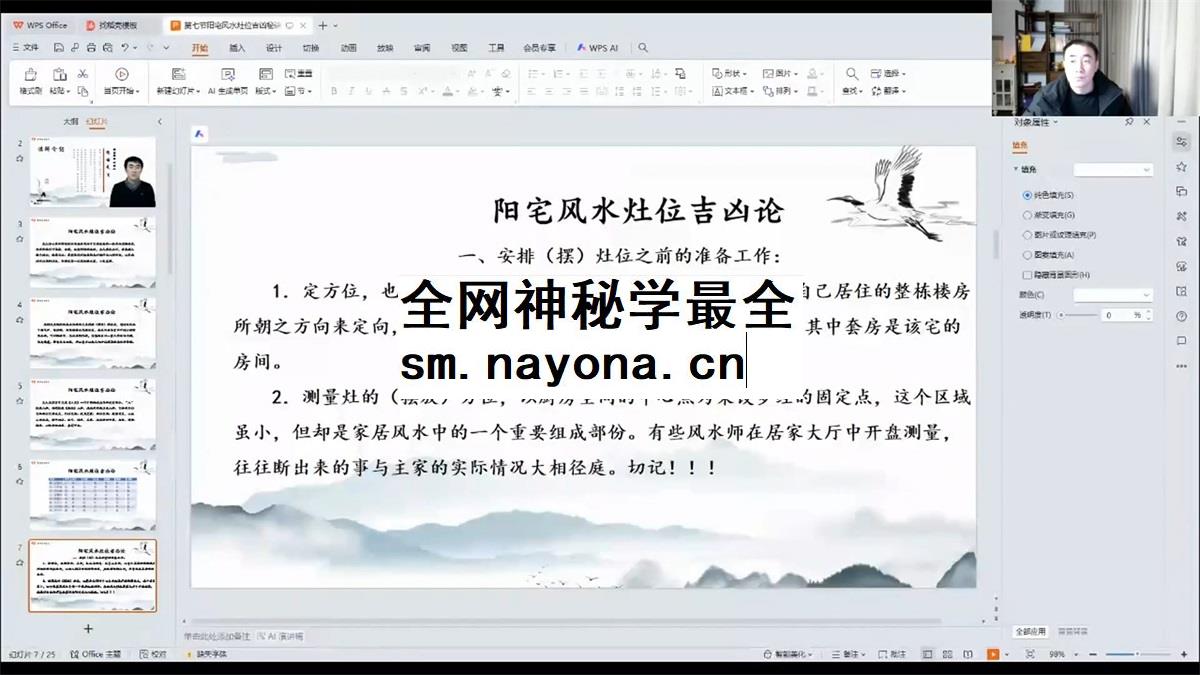Image resolution: width=1200 pixels, height=675 pixels.
Task: Close the object properties panel
Action: pos(1146,121)
